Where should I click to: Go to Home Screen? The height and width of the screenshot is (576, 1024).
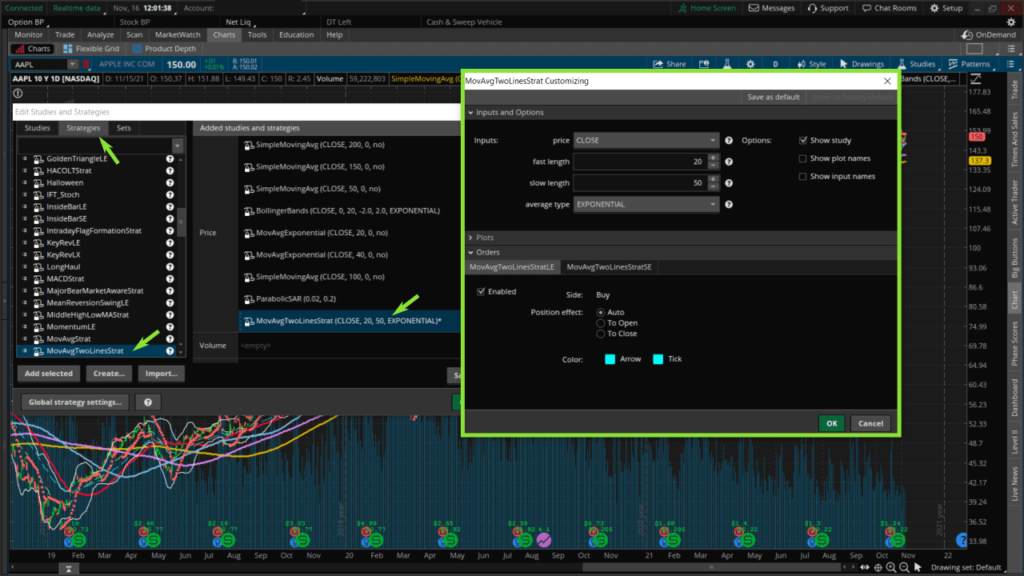[x=707, y=8]
